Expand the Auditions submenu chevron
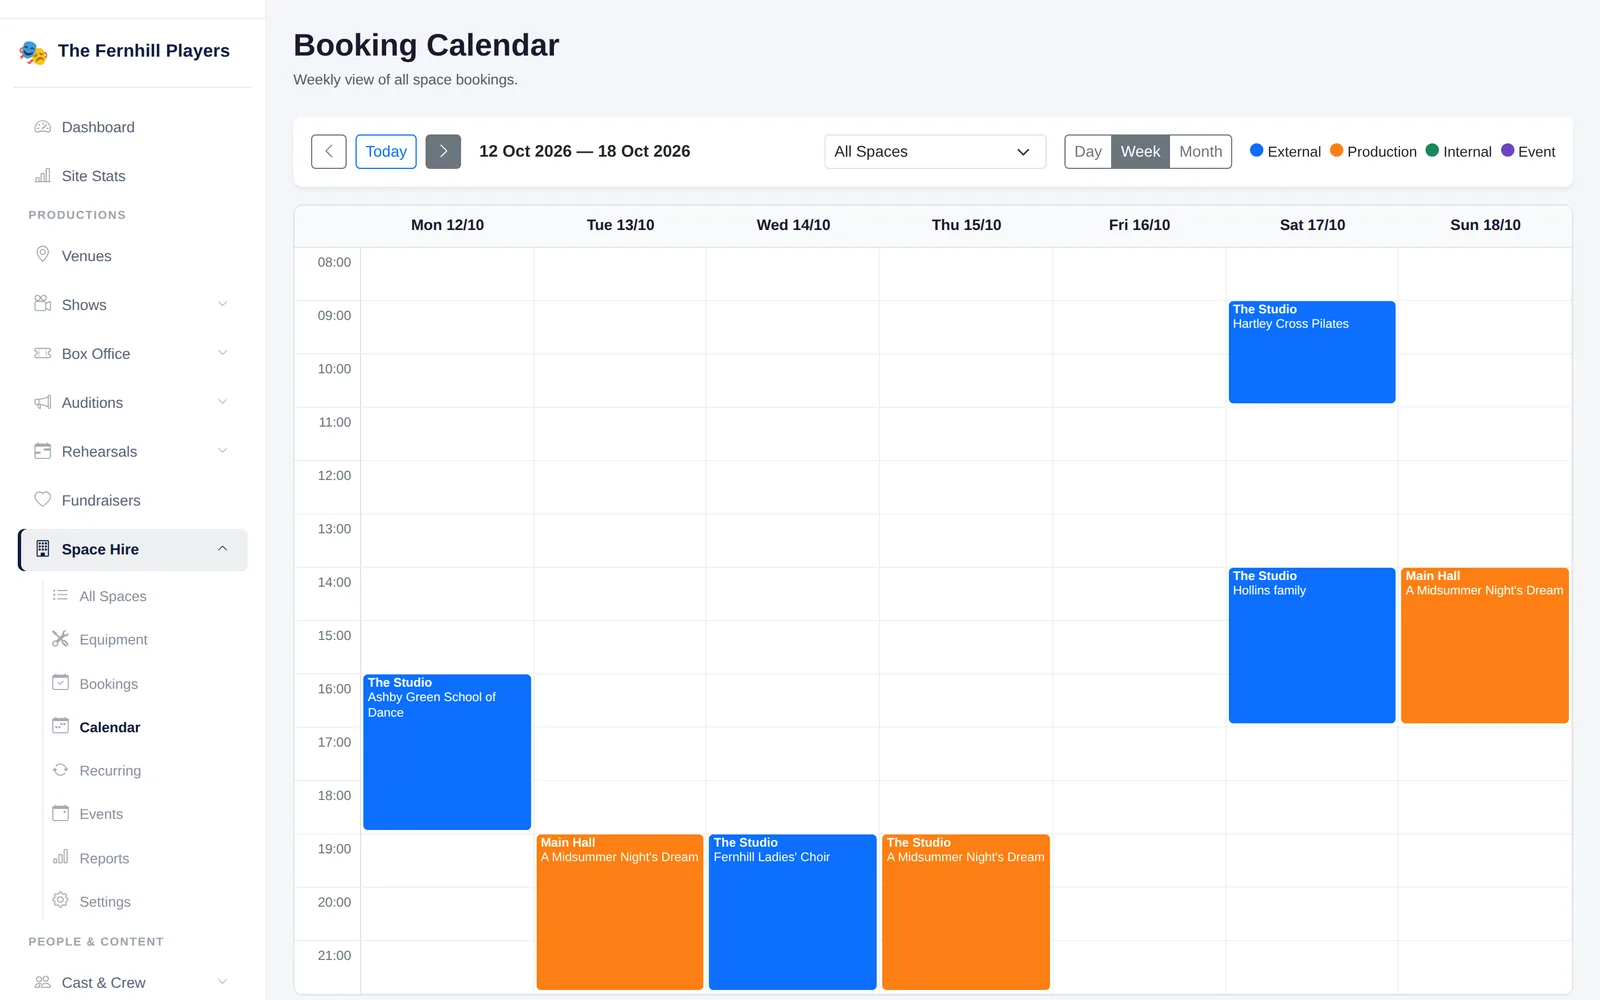 click(x=223, y=402)
